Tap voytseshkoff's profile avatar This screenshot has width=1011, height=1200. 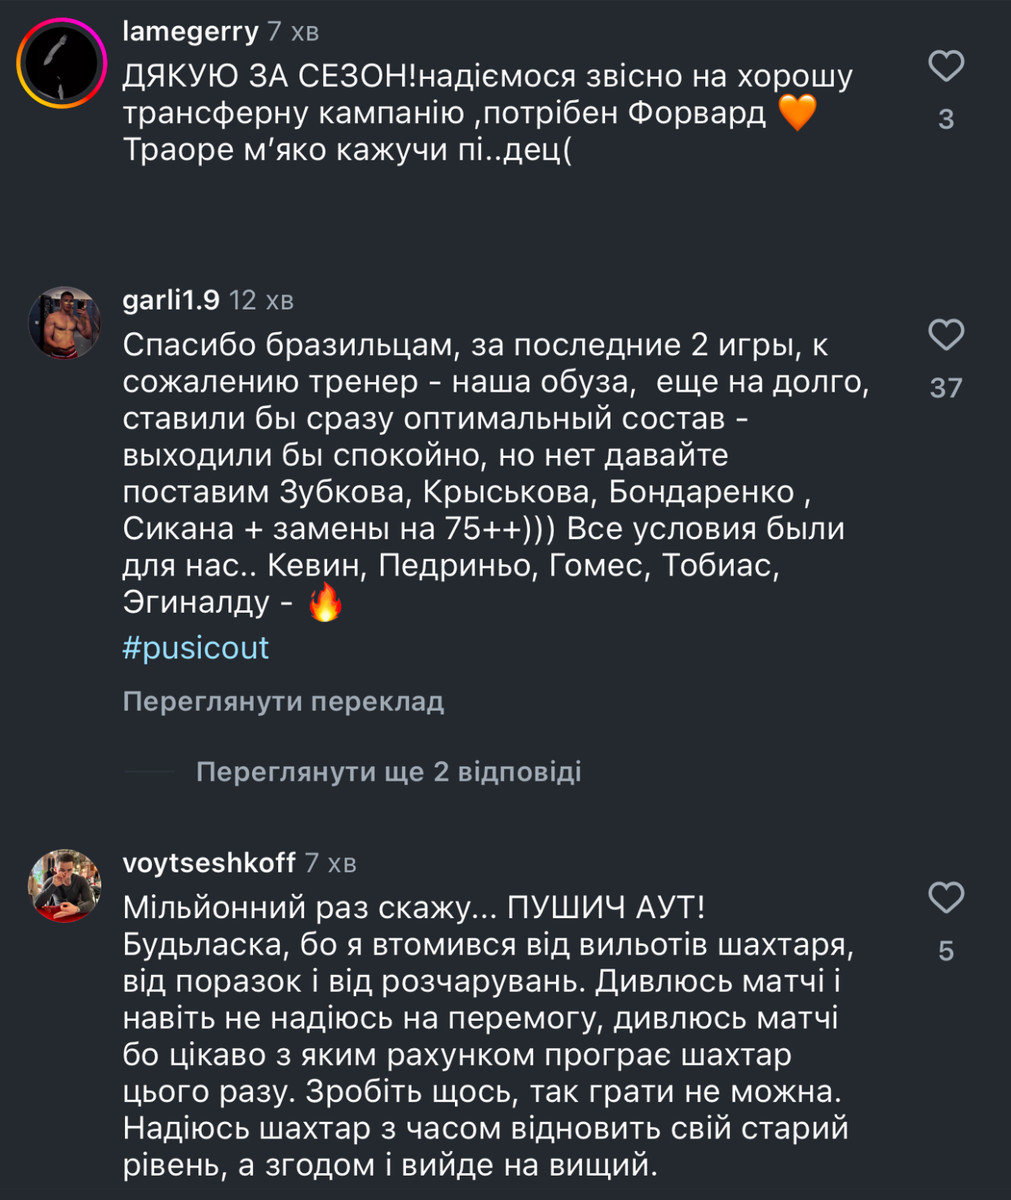[x=63, y=885]
